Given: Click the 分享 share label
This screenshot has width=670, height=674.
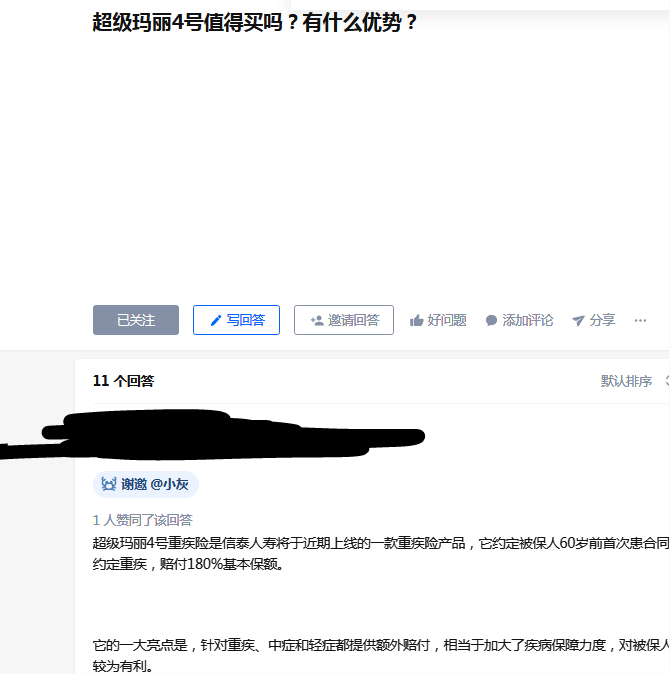Looking at the screenshot, I should [603, 320].
